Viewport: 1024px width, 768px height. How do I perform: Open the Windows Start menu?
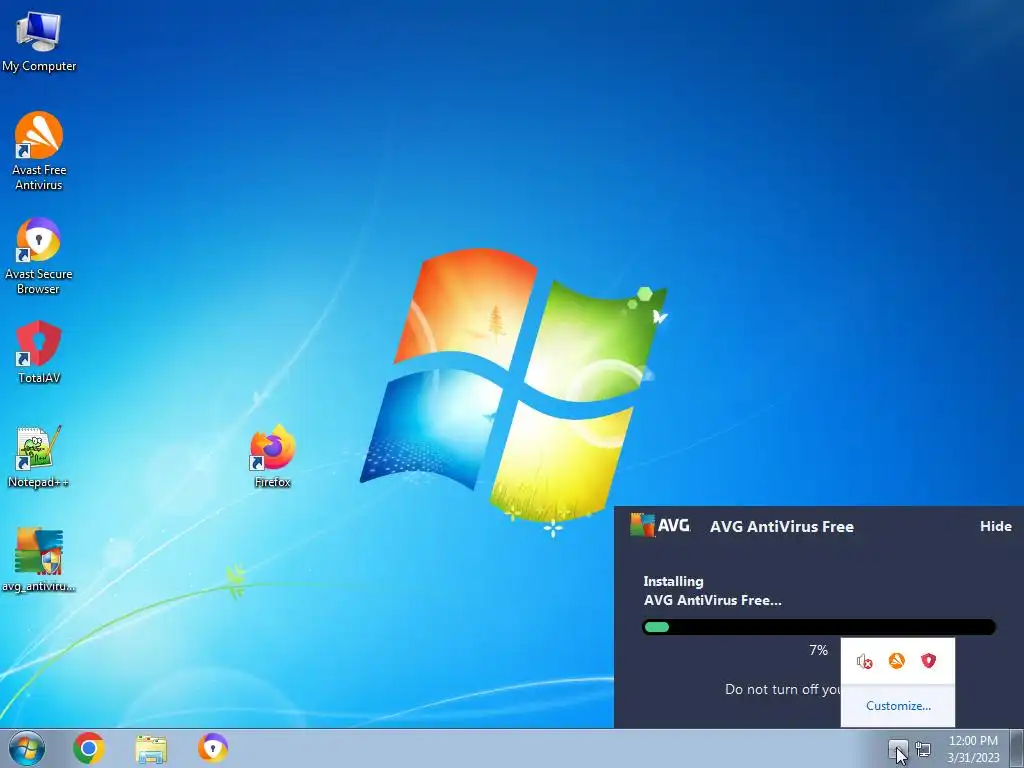pos(27,748)
